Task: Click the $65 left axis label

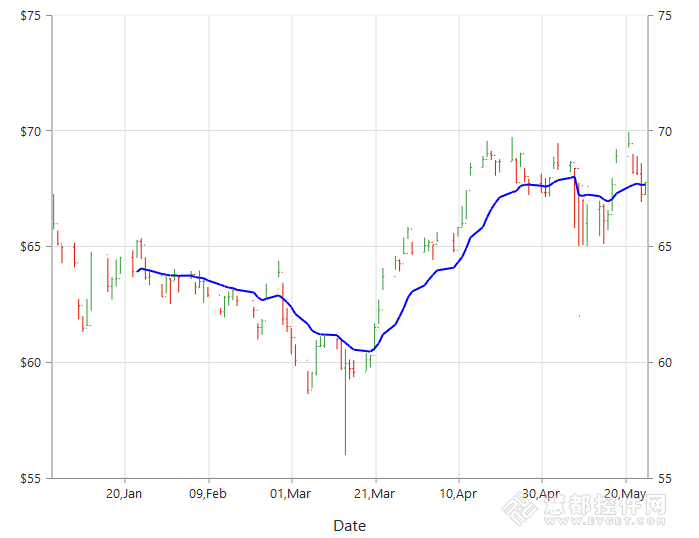Action: pos(30,246)
